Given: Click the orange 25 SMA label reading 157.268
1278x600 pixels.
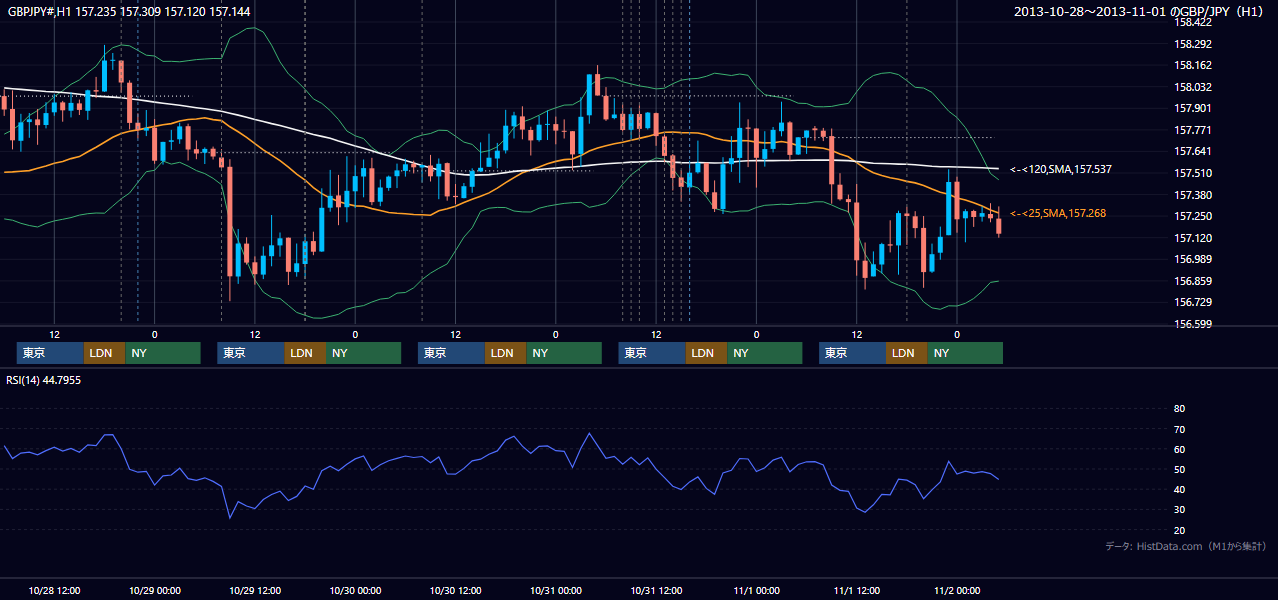Looking at the screenshot, I should pos(1058,214).
